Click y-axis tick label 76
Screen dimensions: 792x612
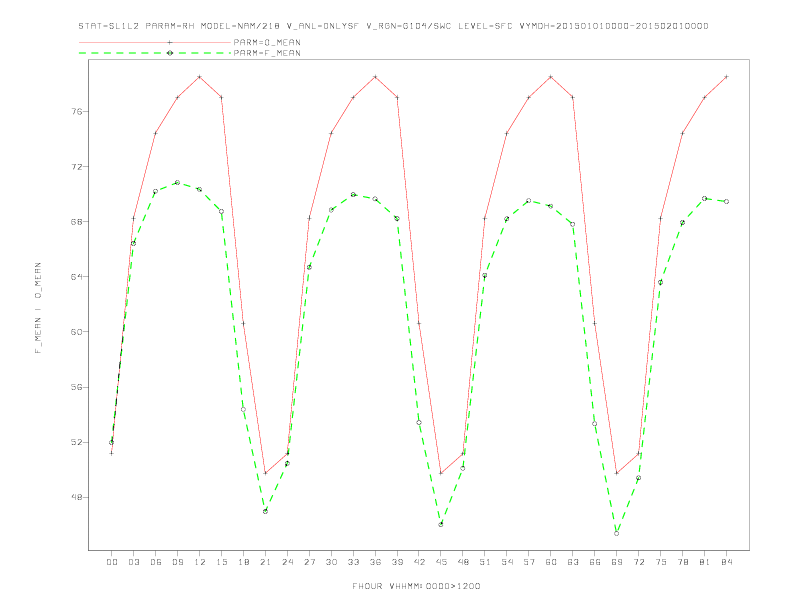(x=76, y=111)
